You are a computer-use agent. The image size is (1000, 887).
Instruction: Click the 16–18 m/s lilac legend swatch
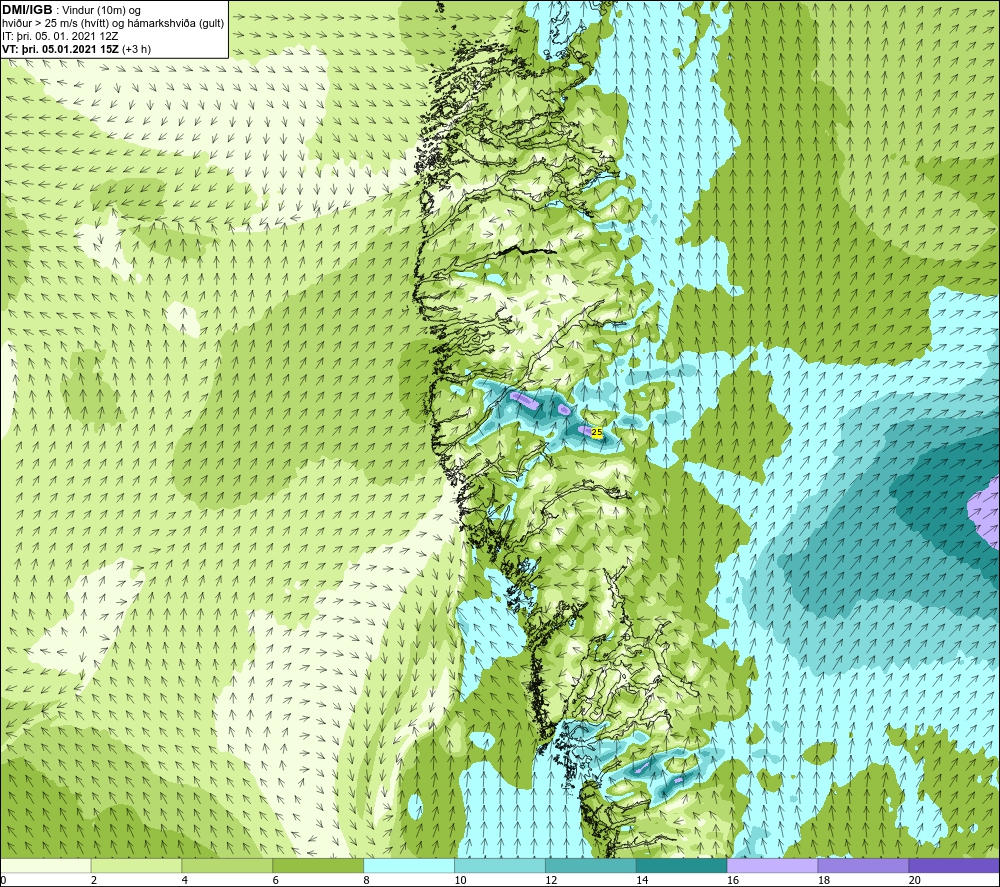coord(772,865)
